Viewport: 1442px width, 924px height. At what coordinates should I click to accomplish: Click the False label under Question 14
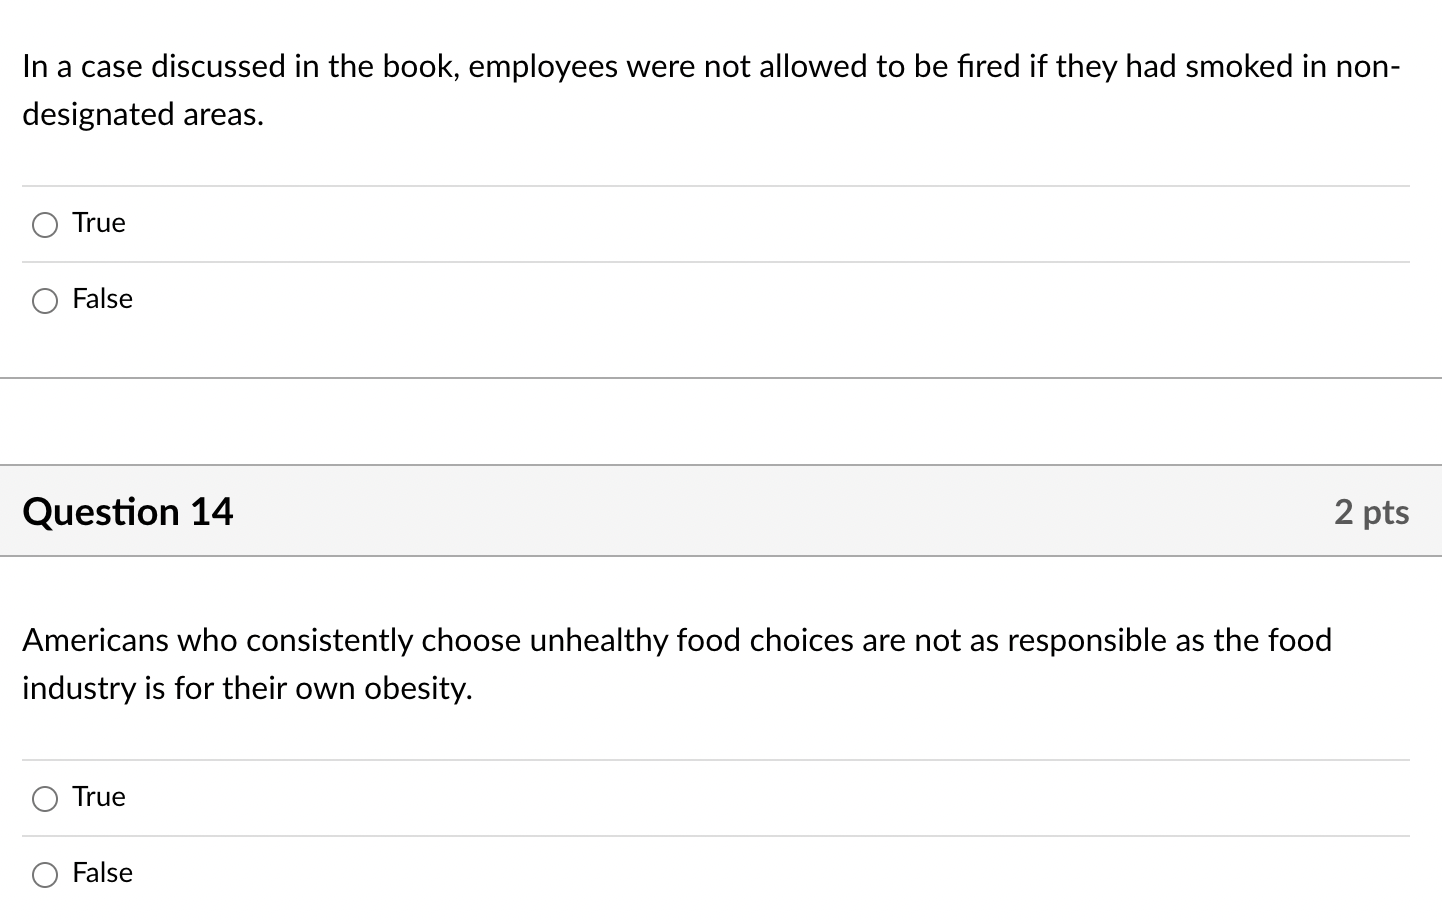tap(101, 873)
